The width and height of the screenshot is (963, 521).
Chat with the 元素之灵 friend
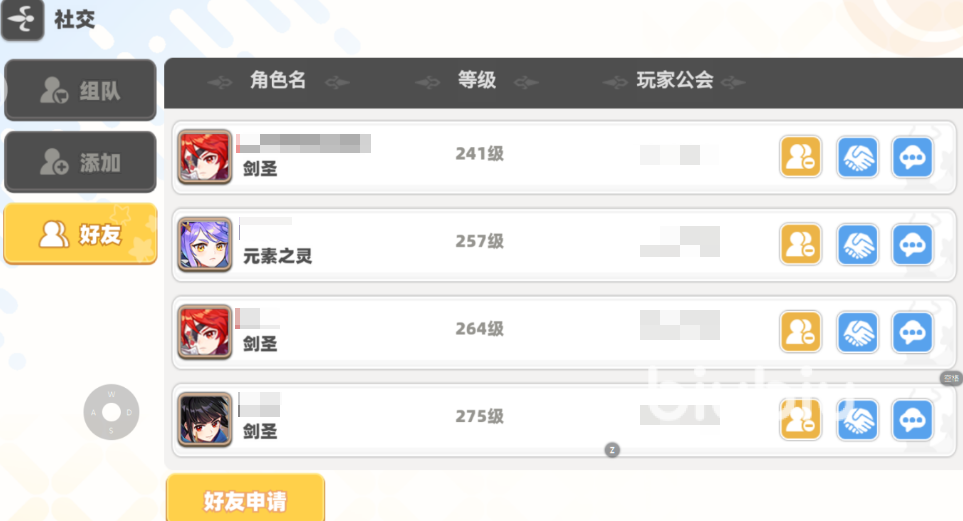point(912,245)
